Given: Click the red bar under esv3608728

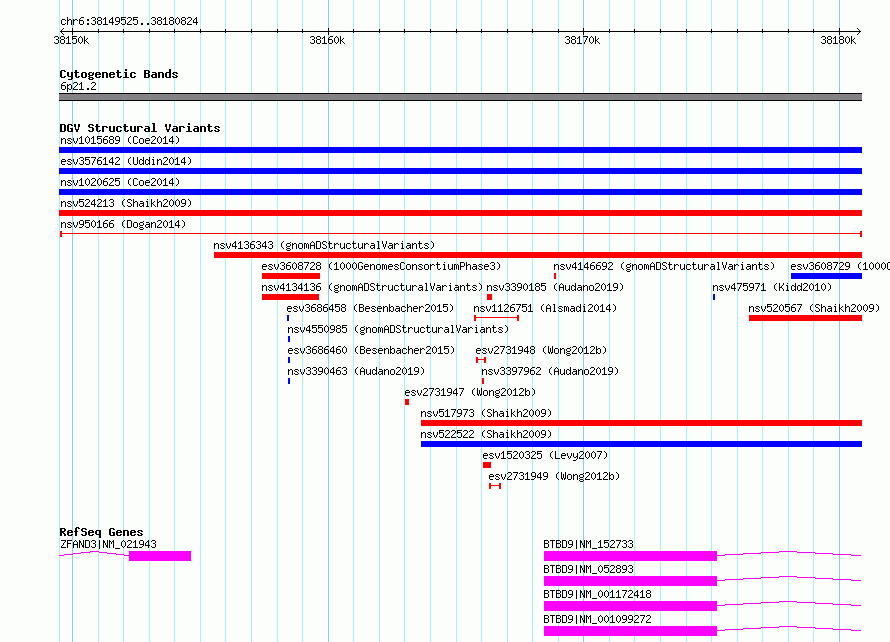Looking at the screenshot, I should tap(291, 276).
